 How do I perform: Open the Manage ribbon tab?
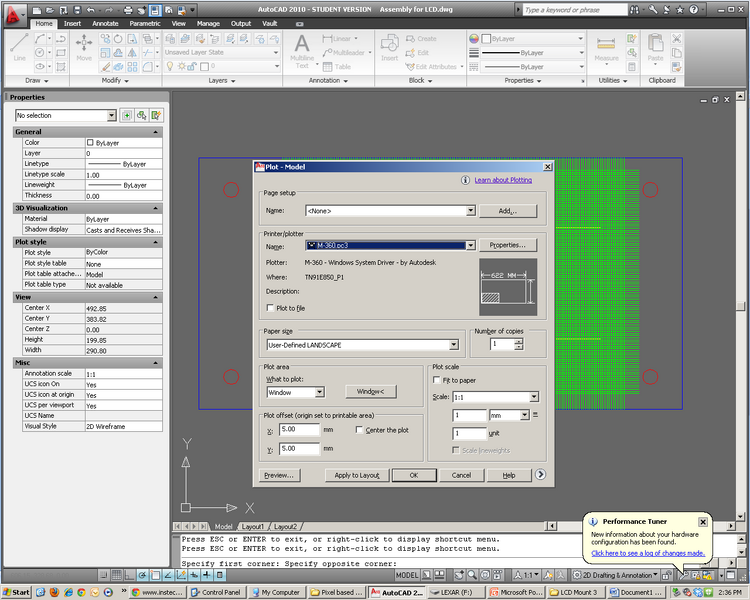(x=208, y=23)
